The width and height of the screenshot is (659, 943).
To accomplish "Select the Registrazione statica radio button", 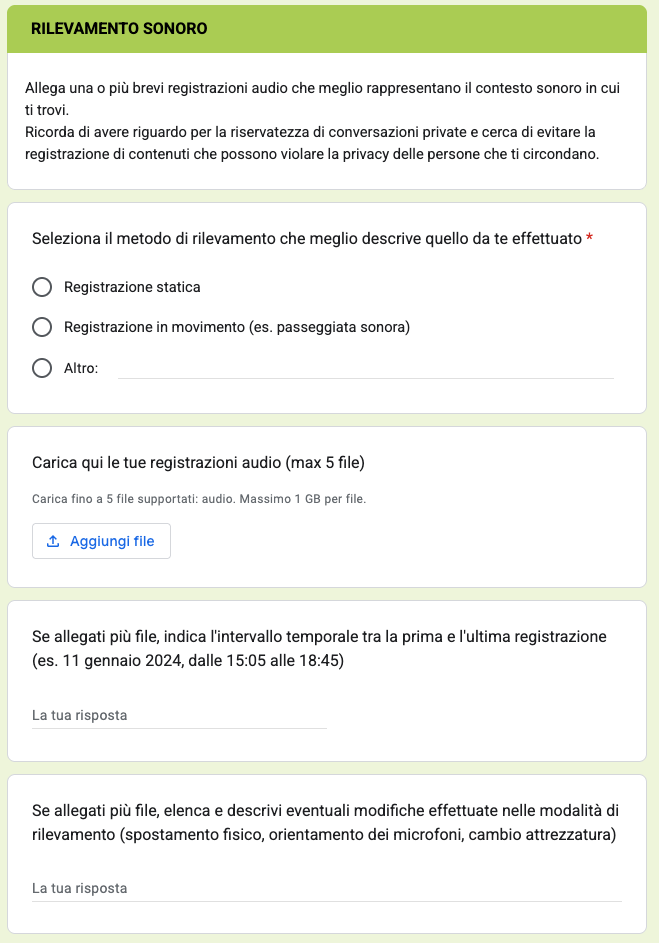I will click(42, 287).
